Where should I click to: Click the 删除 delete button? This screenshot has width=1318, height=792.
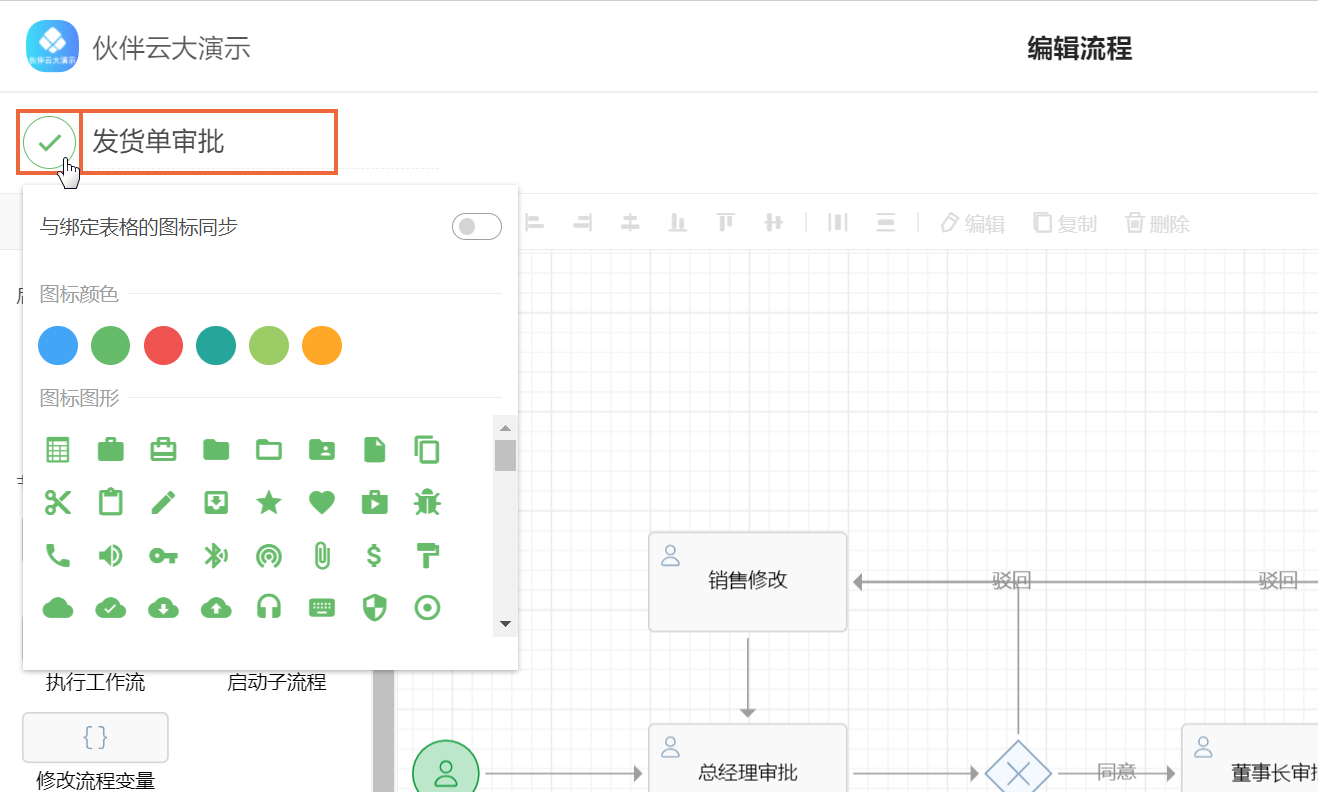[x=1157, y=223]
